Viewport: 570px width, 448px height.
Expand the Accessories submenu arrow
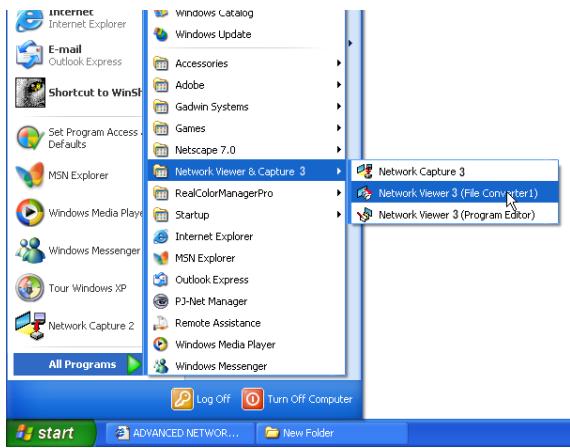tap(339, 63)
